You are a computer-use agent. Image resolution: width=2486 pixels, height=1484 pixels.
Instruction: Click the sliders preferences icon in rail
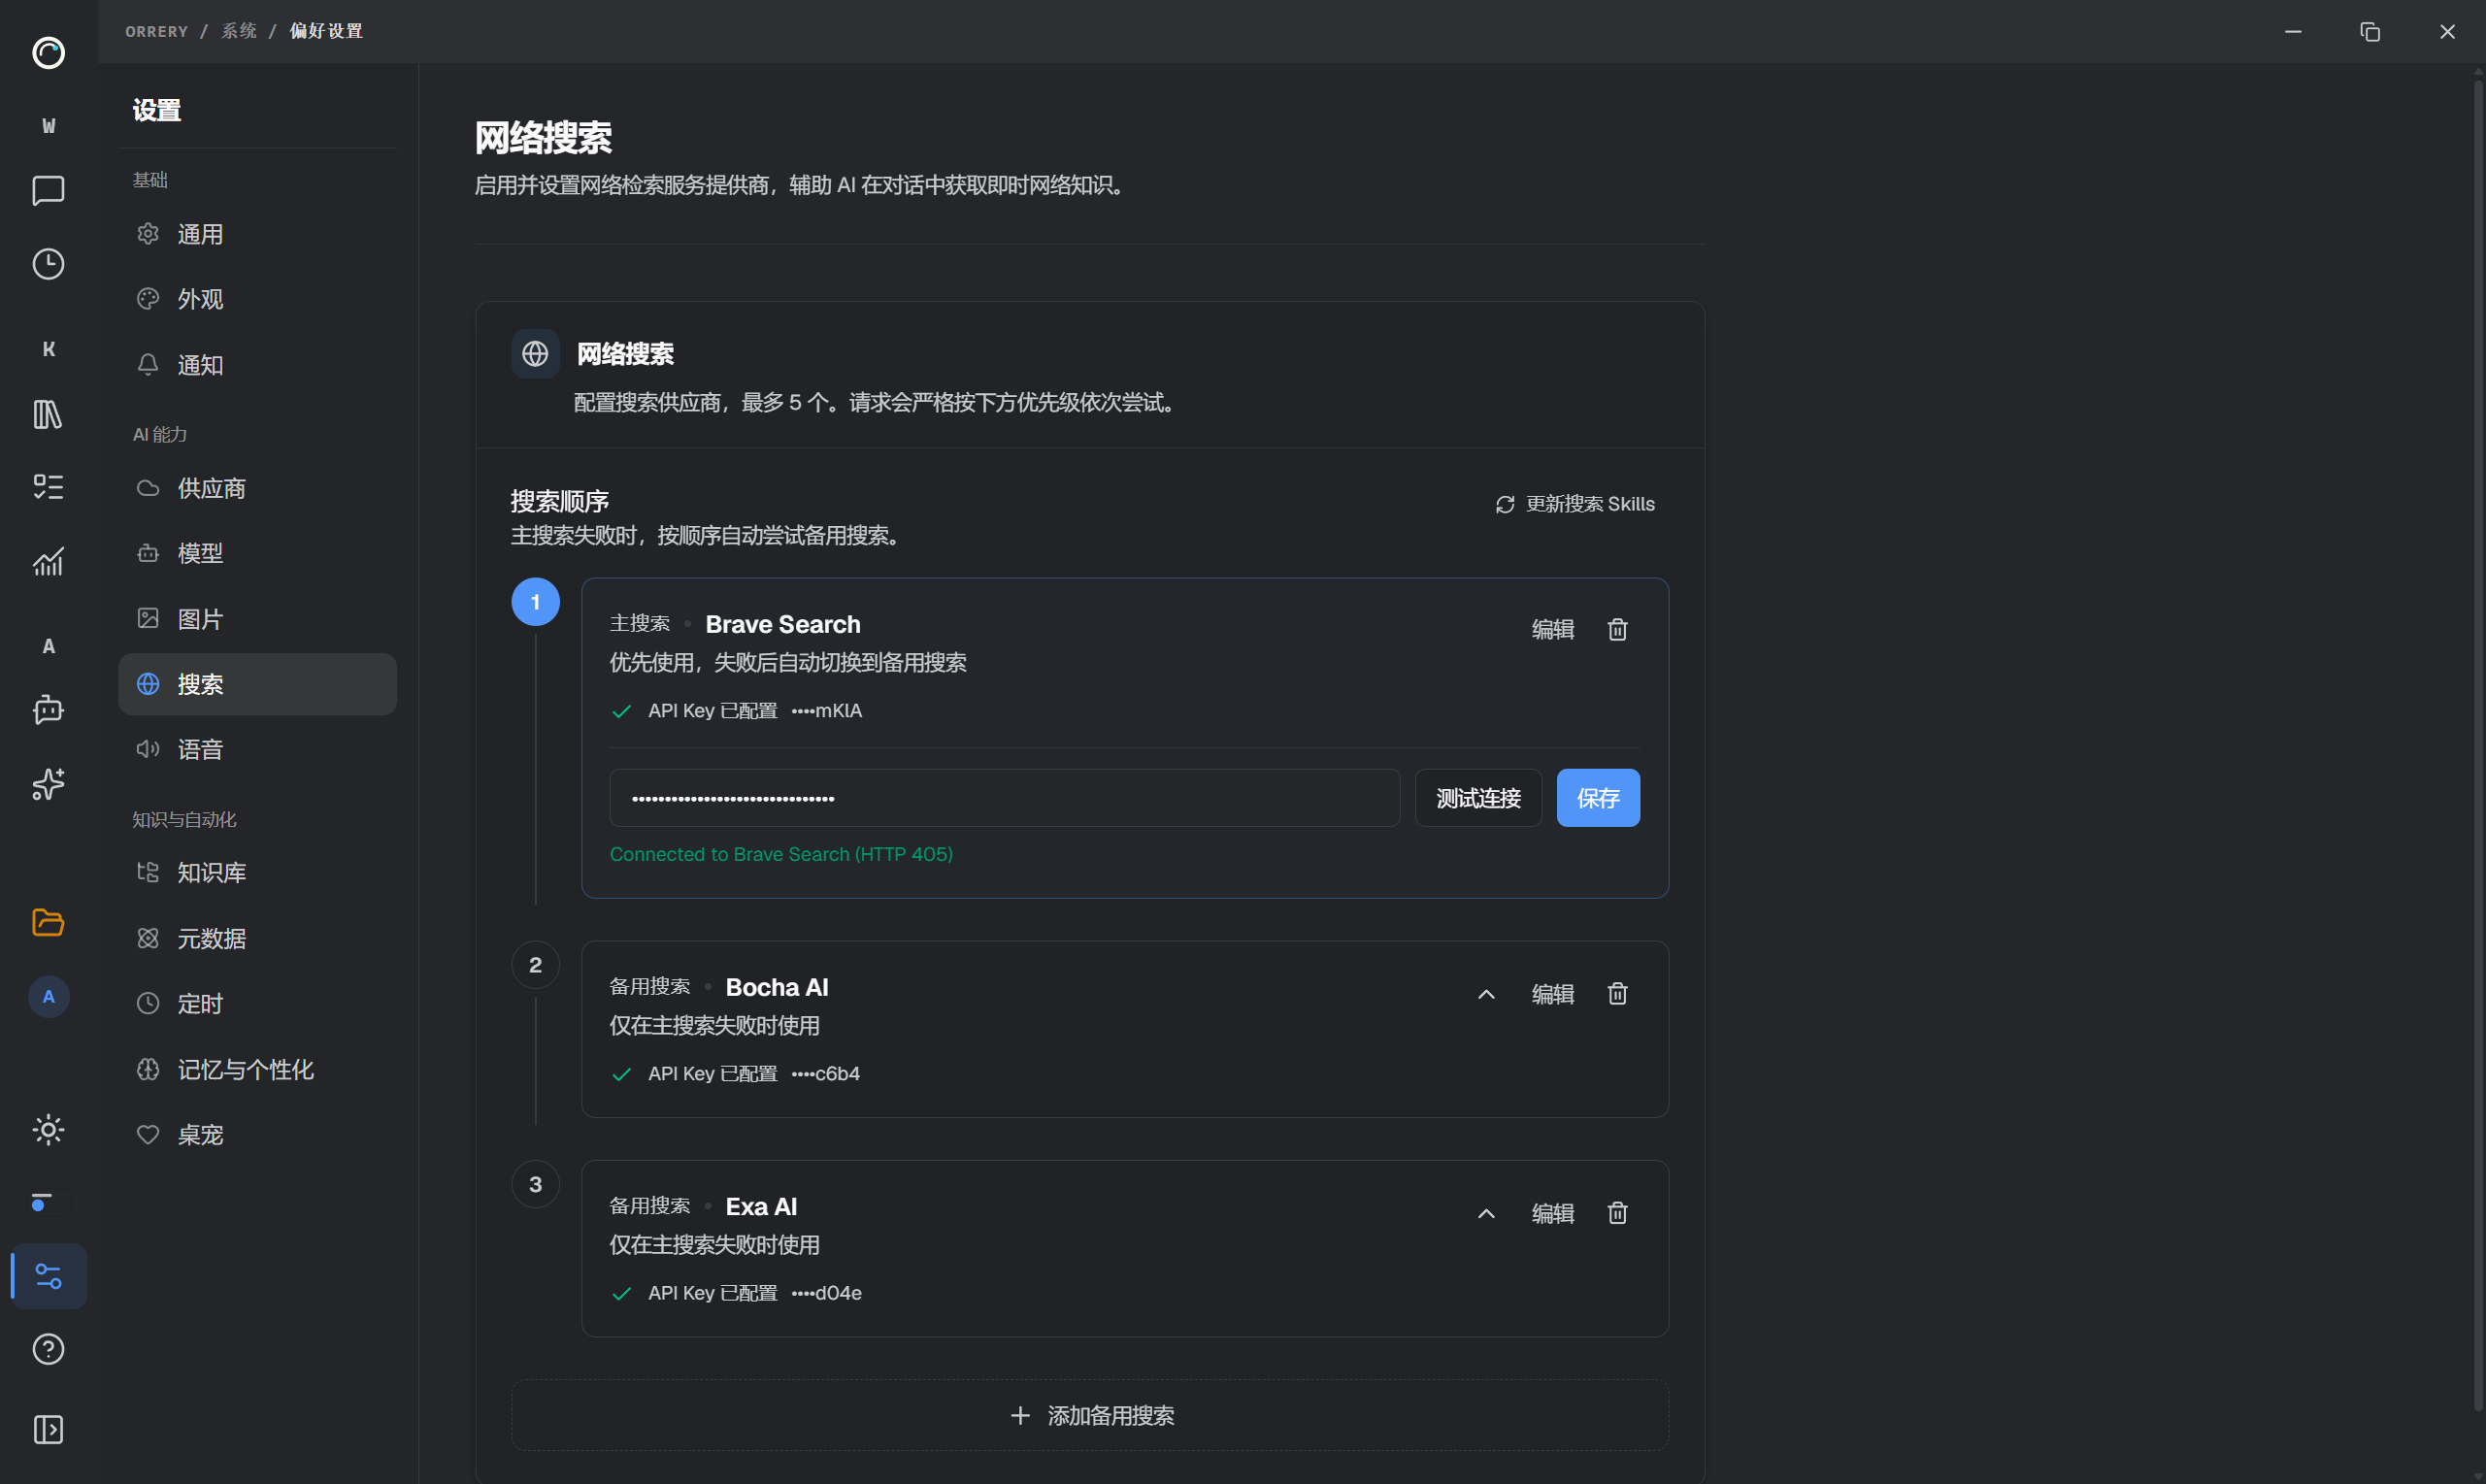[x=48, y=1276]
